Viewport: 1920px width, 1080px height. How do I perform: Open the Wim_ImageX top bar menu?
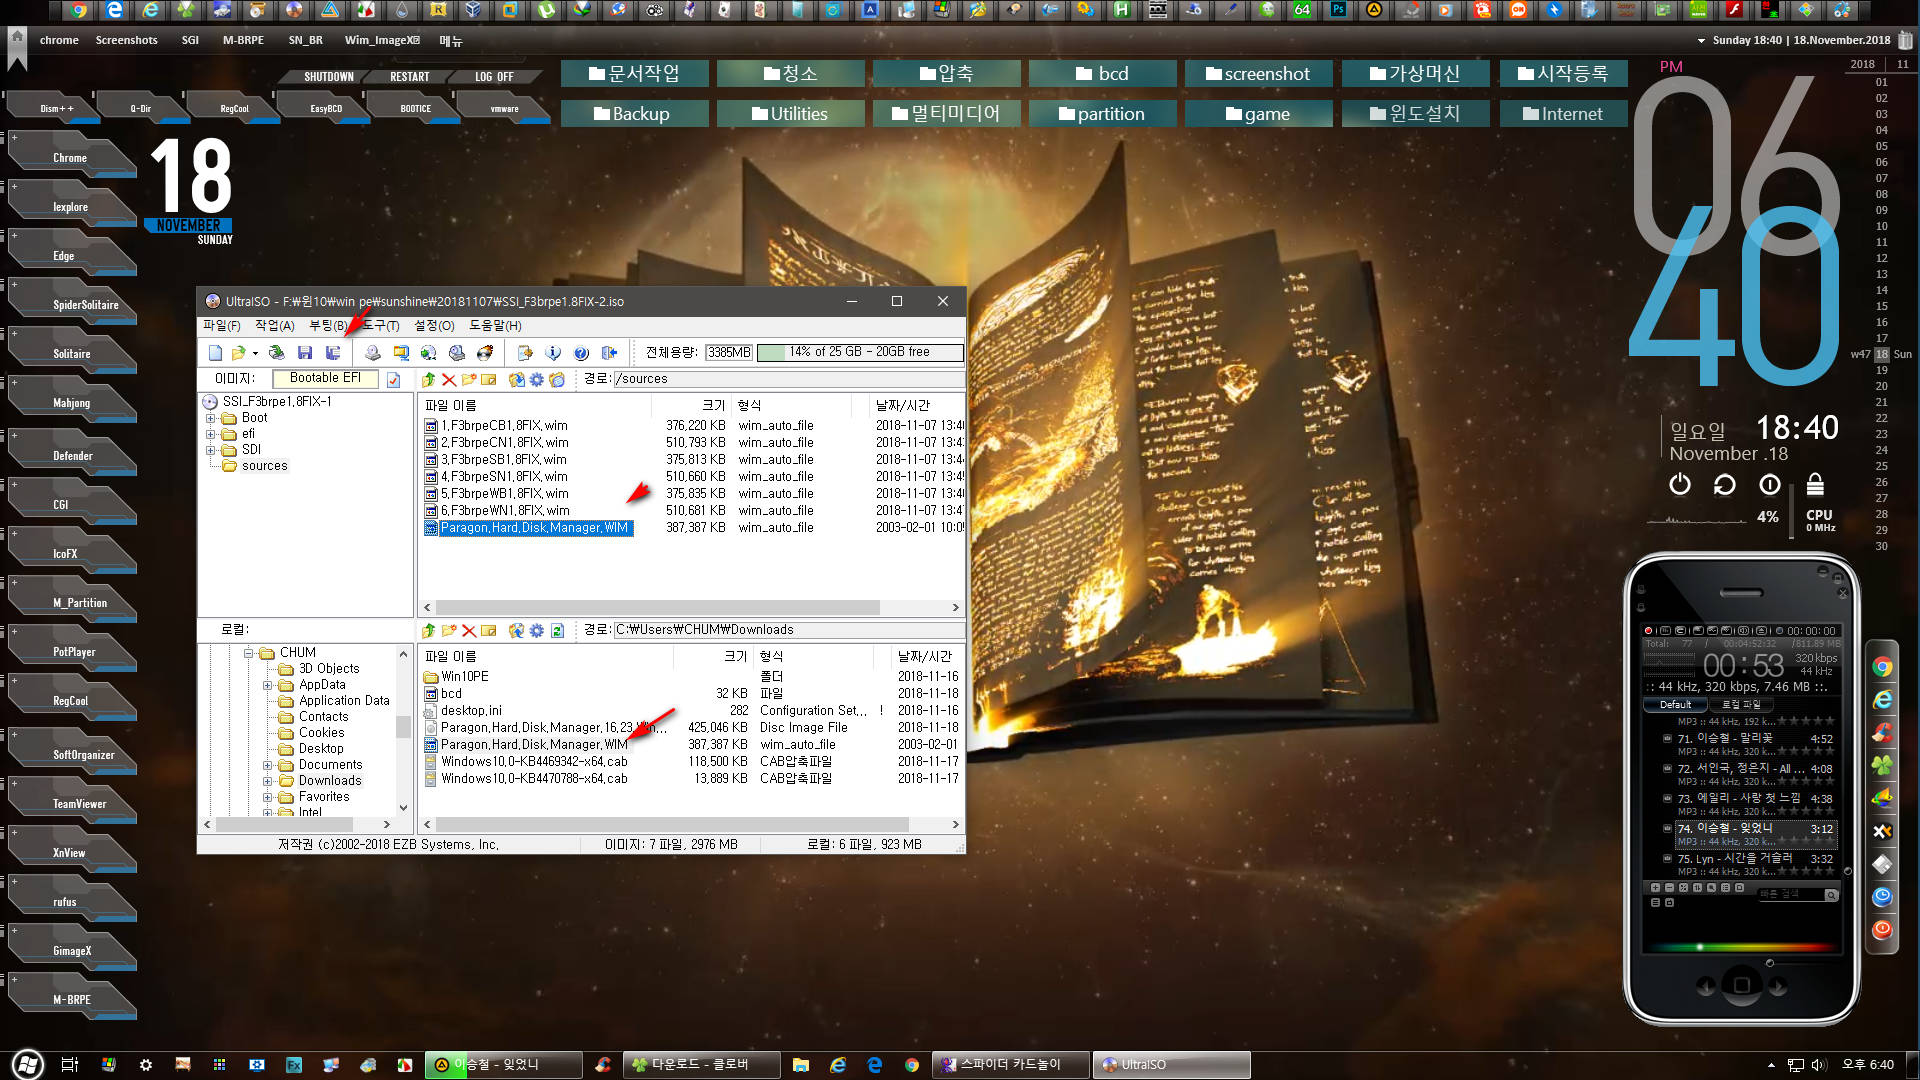(x=382, y=41)
